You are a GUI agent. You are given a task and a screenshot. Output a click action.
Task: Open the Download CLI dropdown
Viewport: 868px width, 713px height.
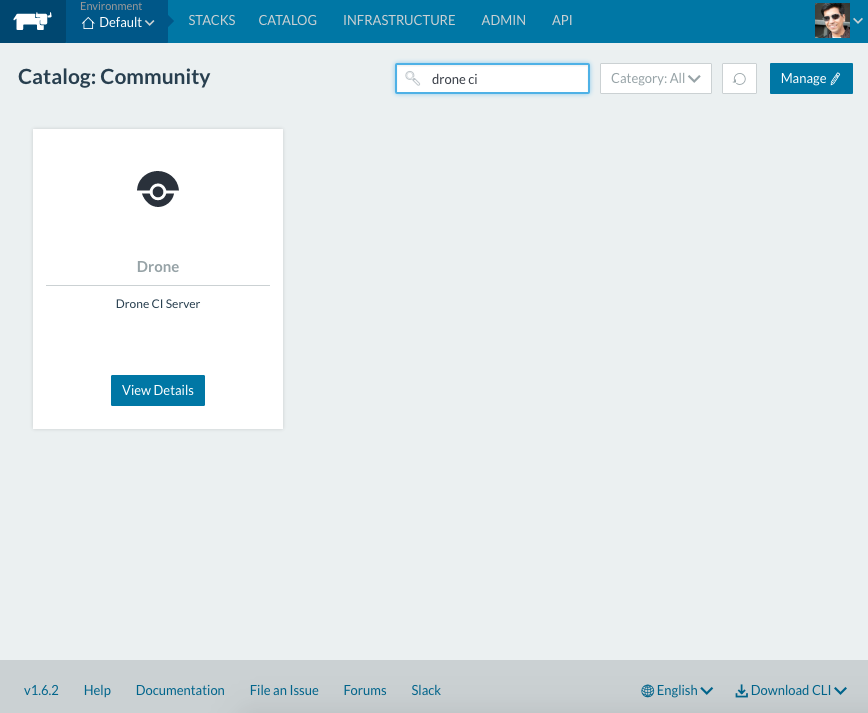[790, 690]
